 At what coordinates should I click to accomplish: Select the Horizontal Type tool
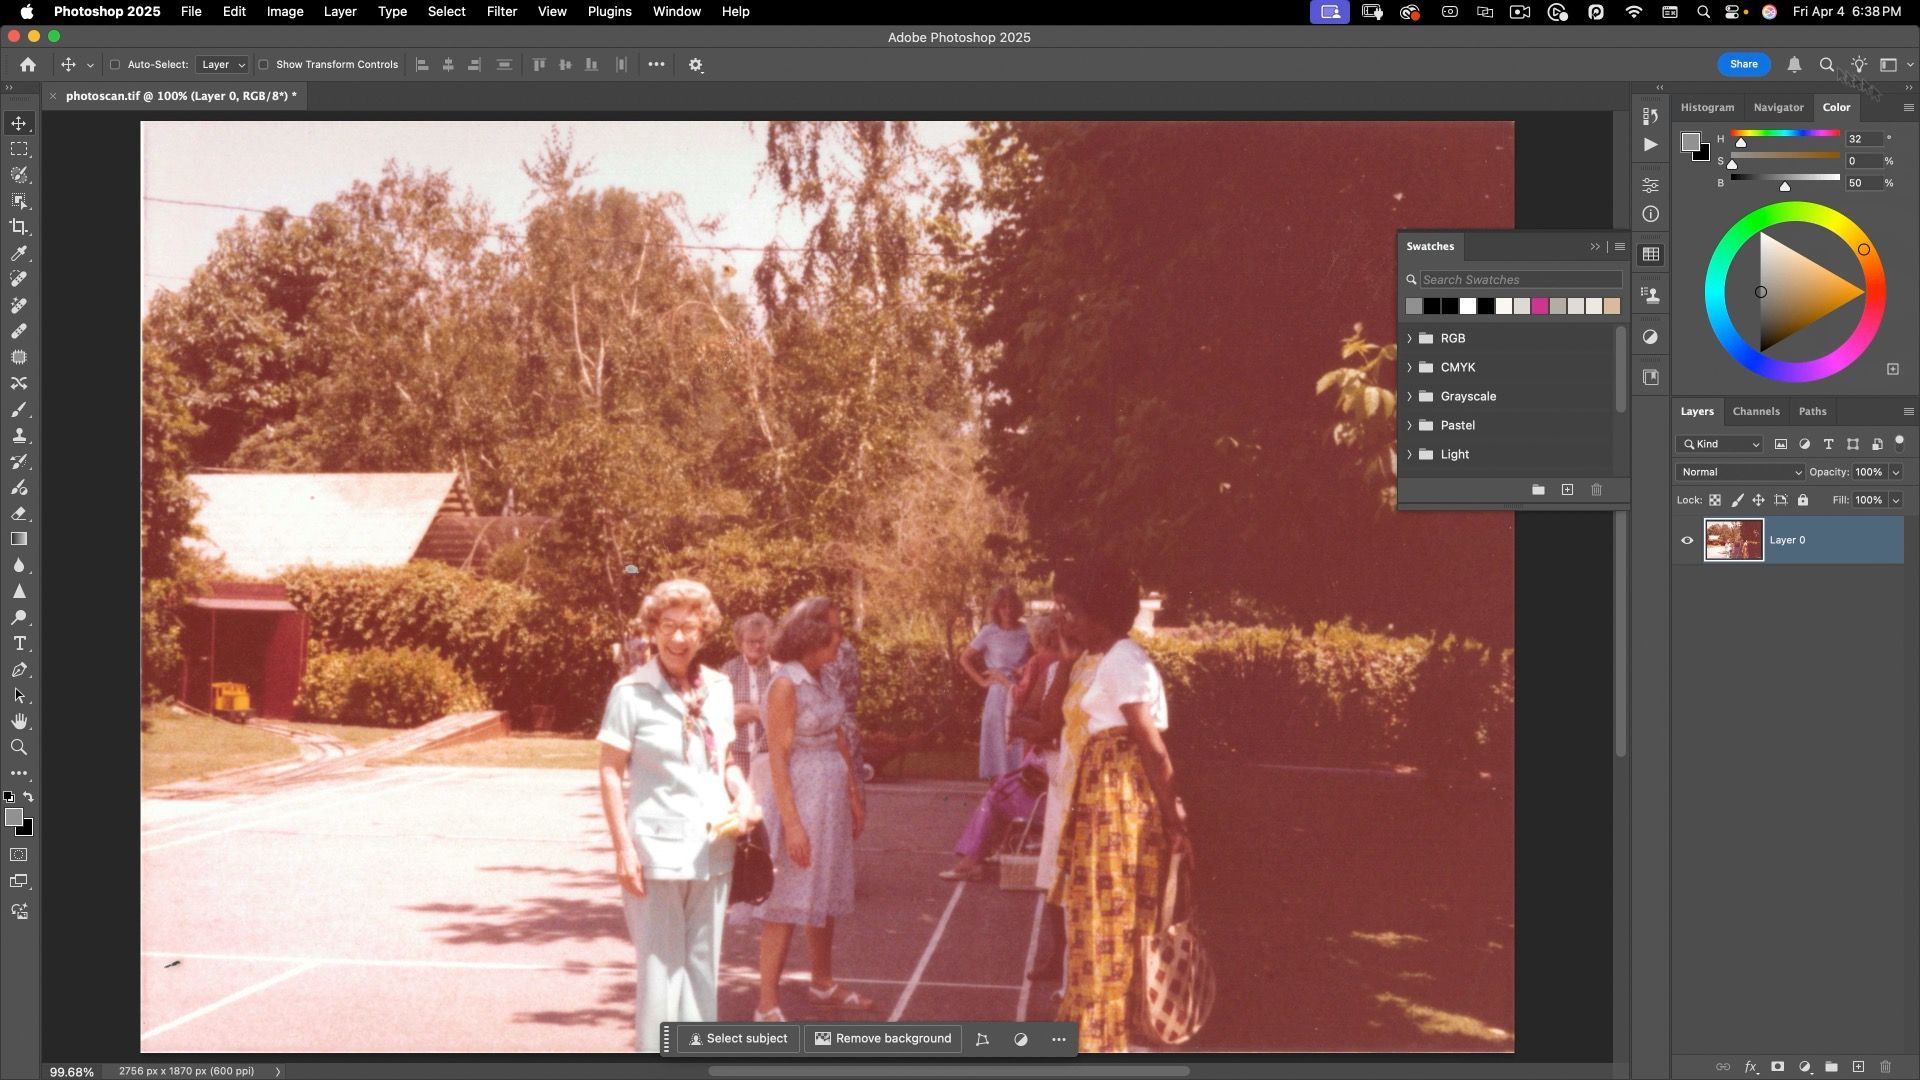coord(19,644)
